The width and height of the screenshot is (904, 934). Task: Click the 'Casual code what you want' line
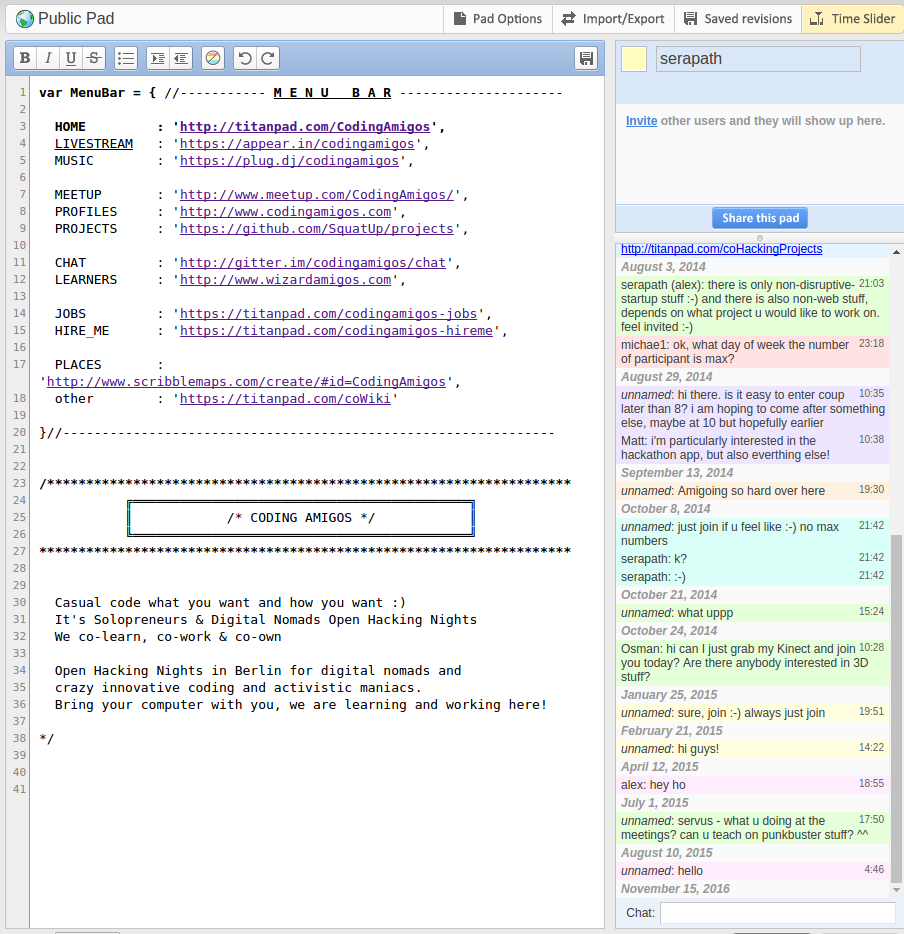pyautogui.click(x=230, y=603)
